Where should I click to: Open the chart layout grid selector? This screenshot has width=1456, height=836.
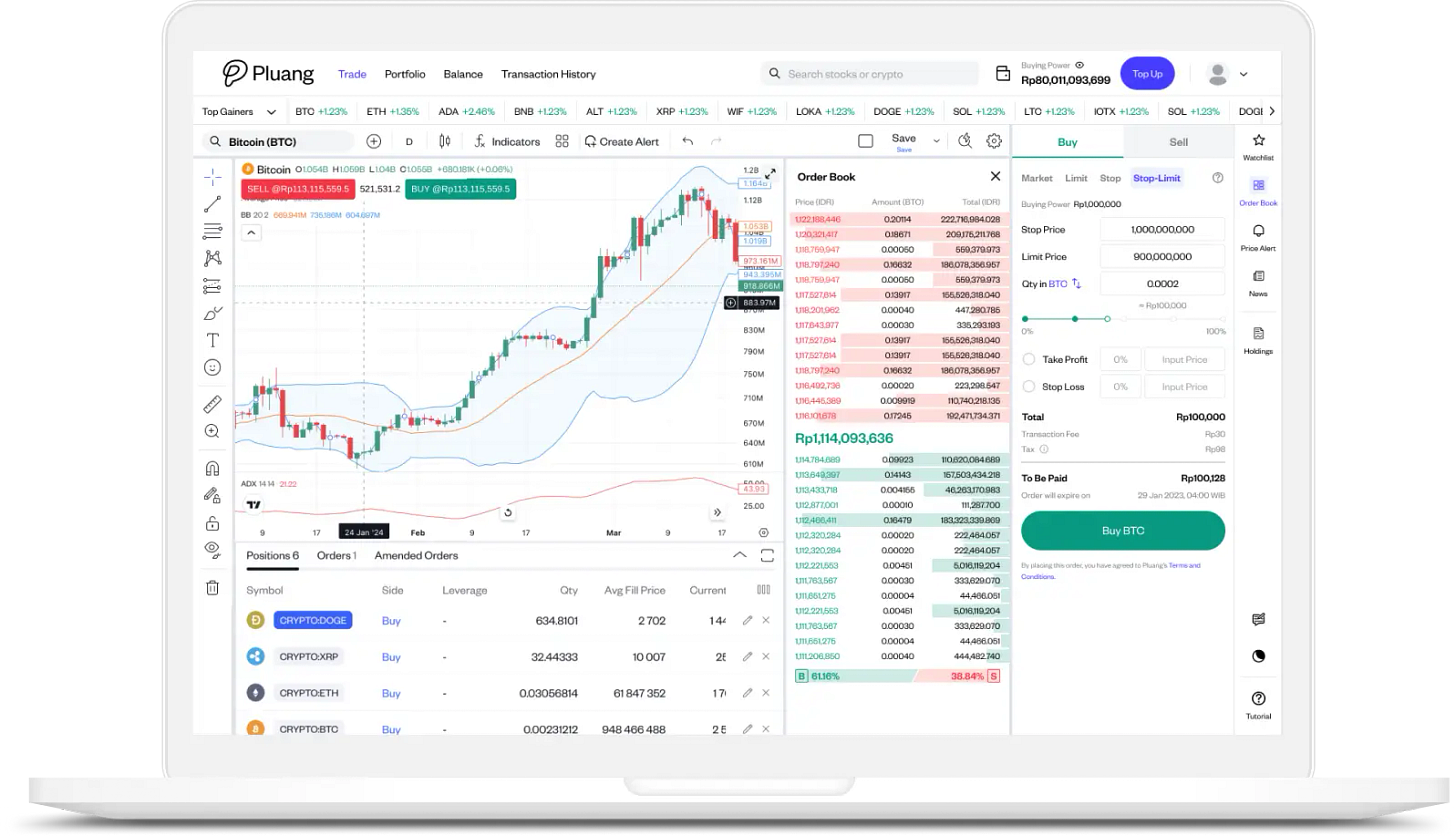(x=562, y=142)
